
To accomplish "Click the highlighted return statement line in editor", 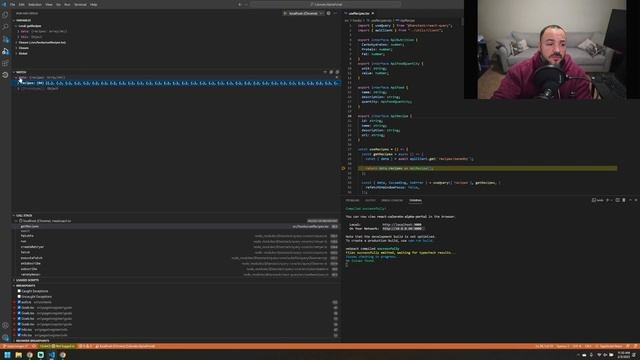I will (x=487, y=168).
